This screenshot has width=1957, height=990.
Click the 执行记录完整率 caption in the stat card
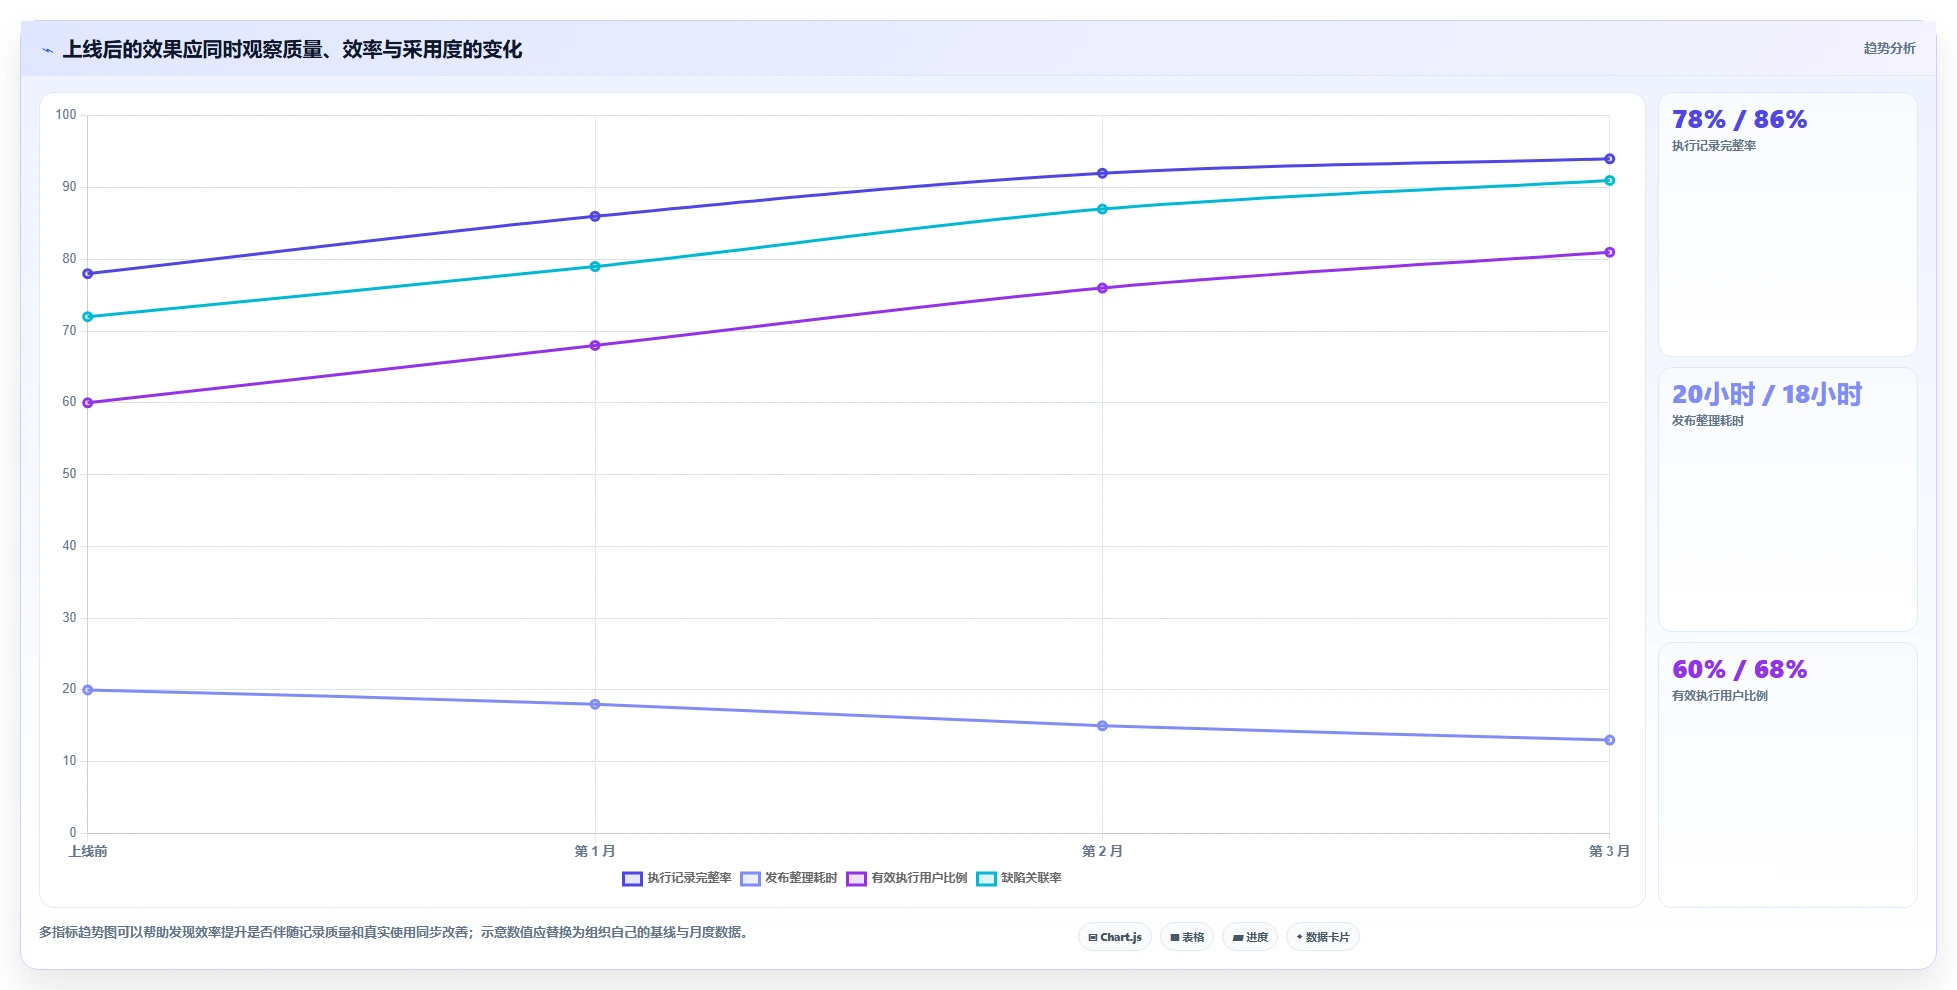(x=1714, y=146)
